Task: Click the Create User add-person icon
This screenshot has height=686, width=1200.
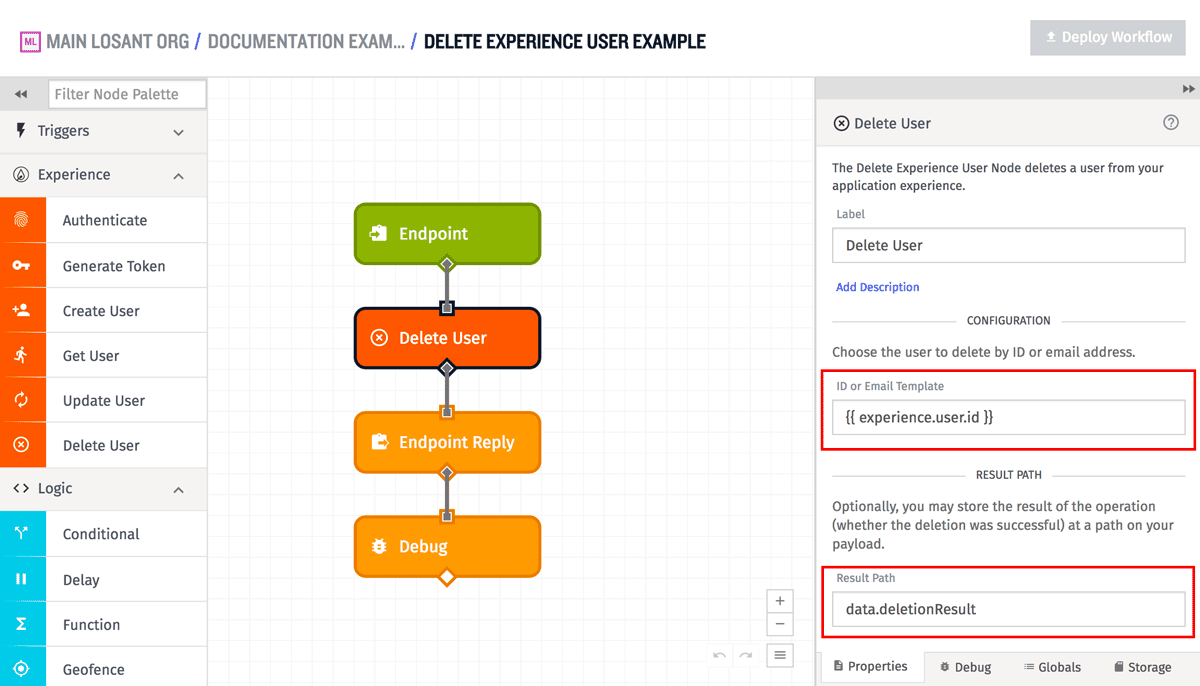Action: tap(22, 311)
